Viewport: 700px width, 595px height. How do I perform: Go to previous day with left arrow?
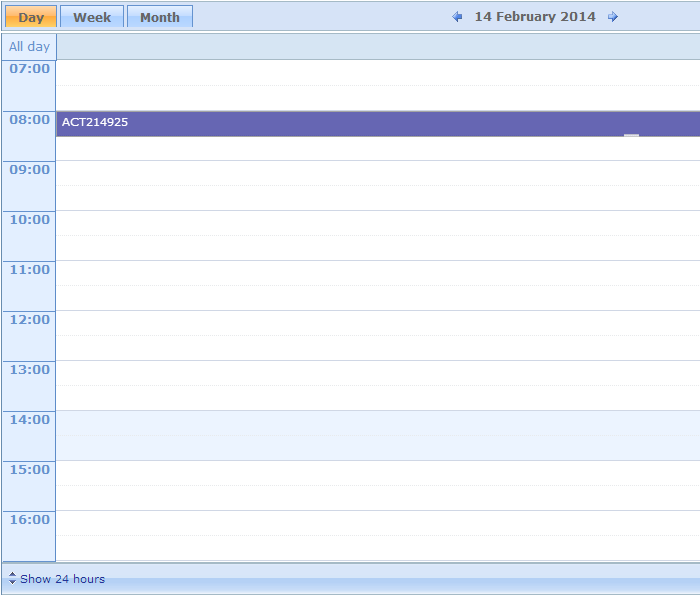pos(457,17)
